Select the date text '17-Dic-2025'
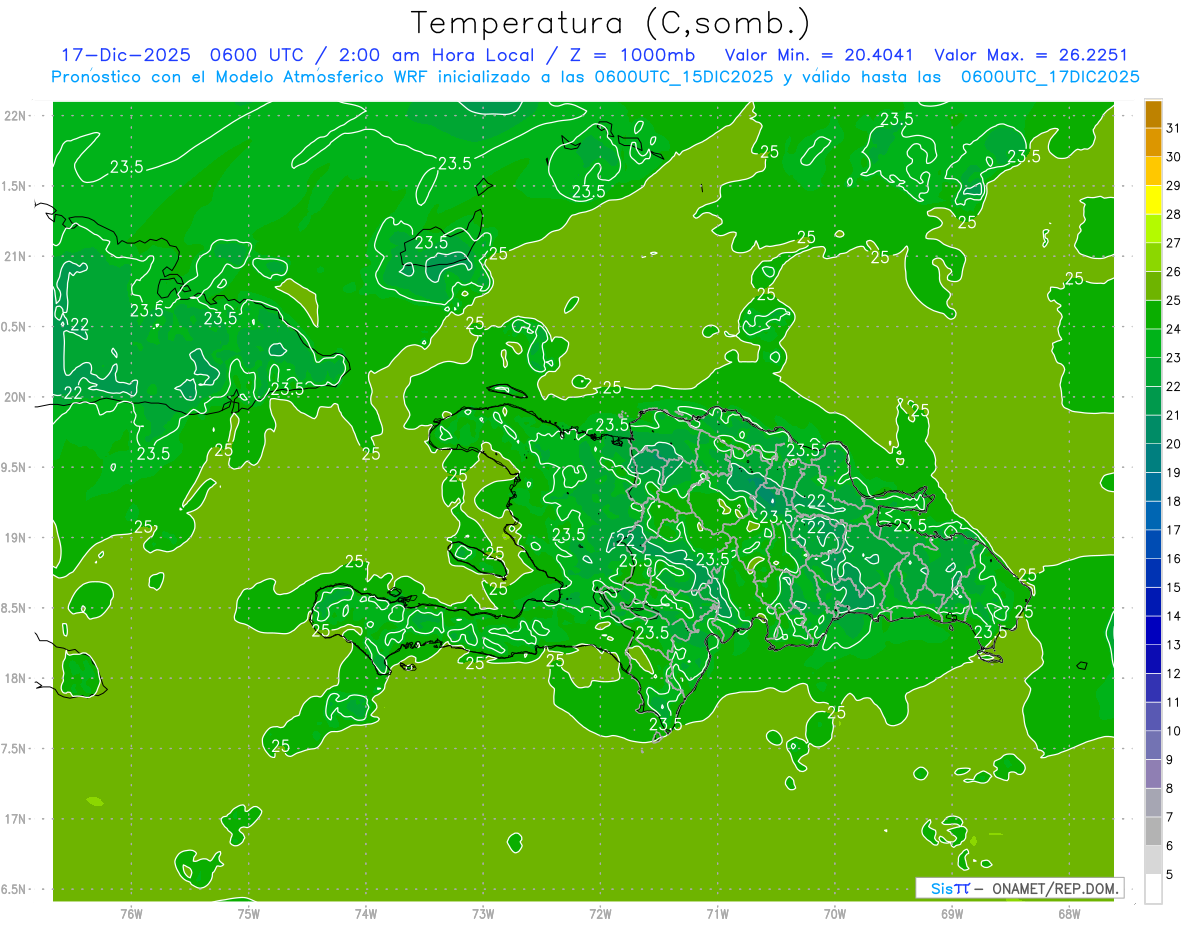Viewport: 1200px width, 927px height. pos(125,56)
